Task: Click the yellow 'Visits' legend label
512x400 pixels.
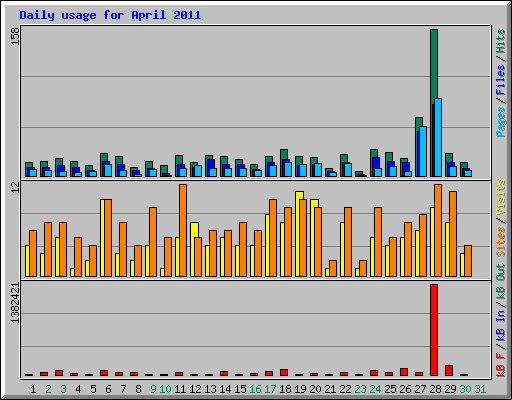Action: point(501,198)
